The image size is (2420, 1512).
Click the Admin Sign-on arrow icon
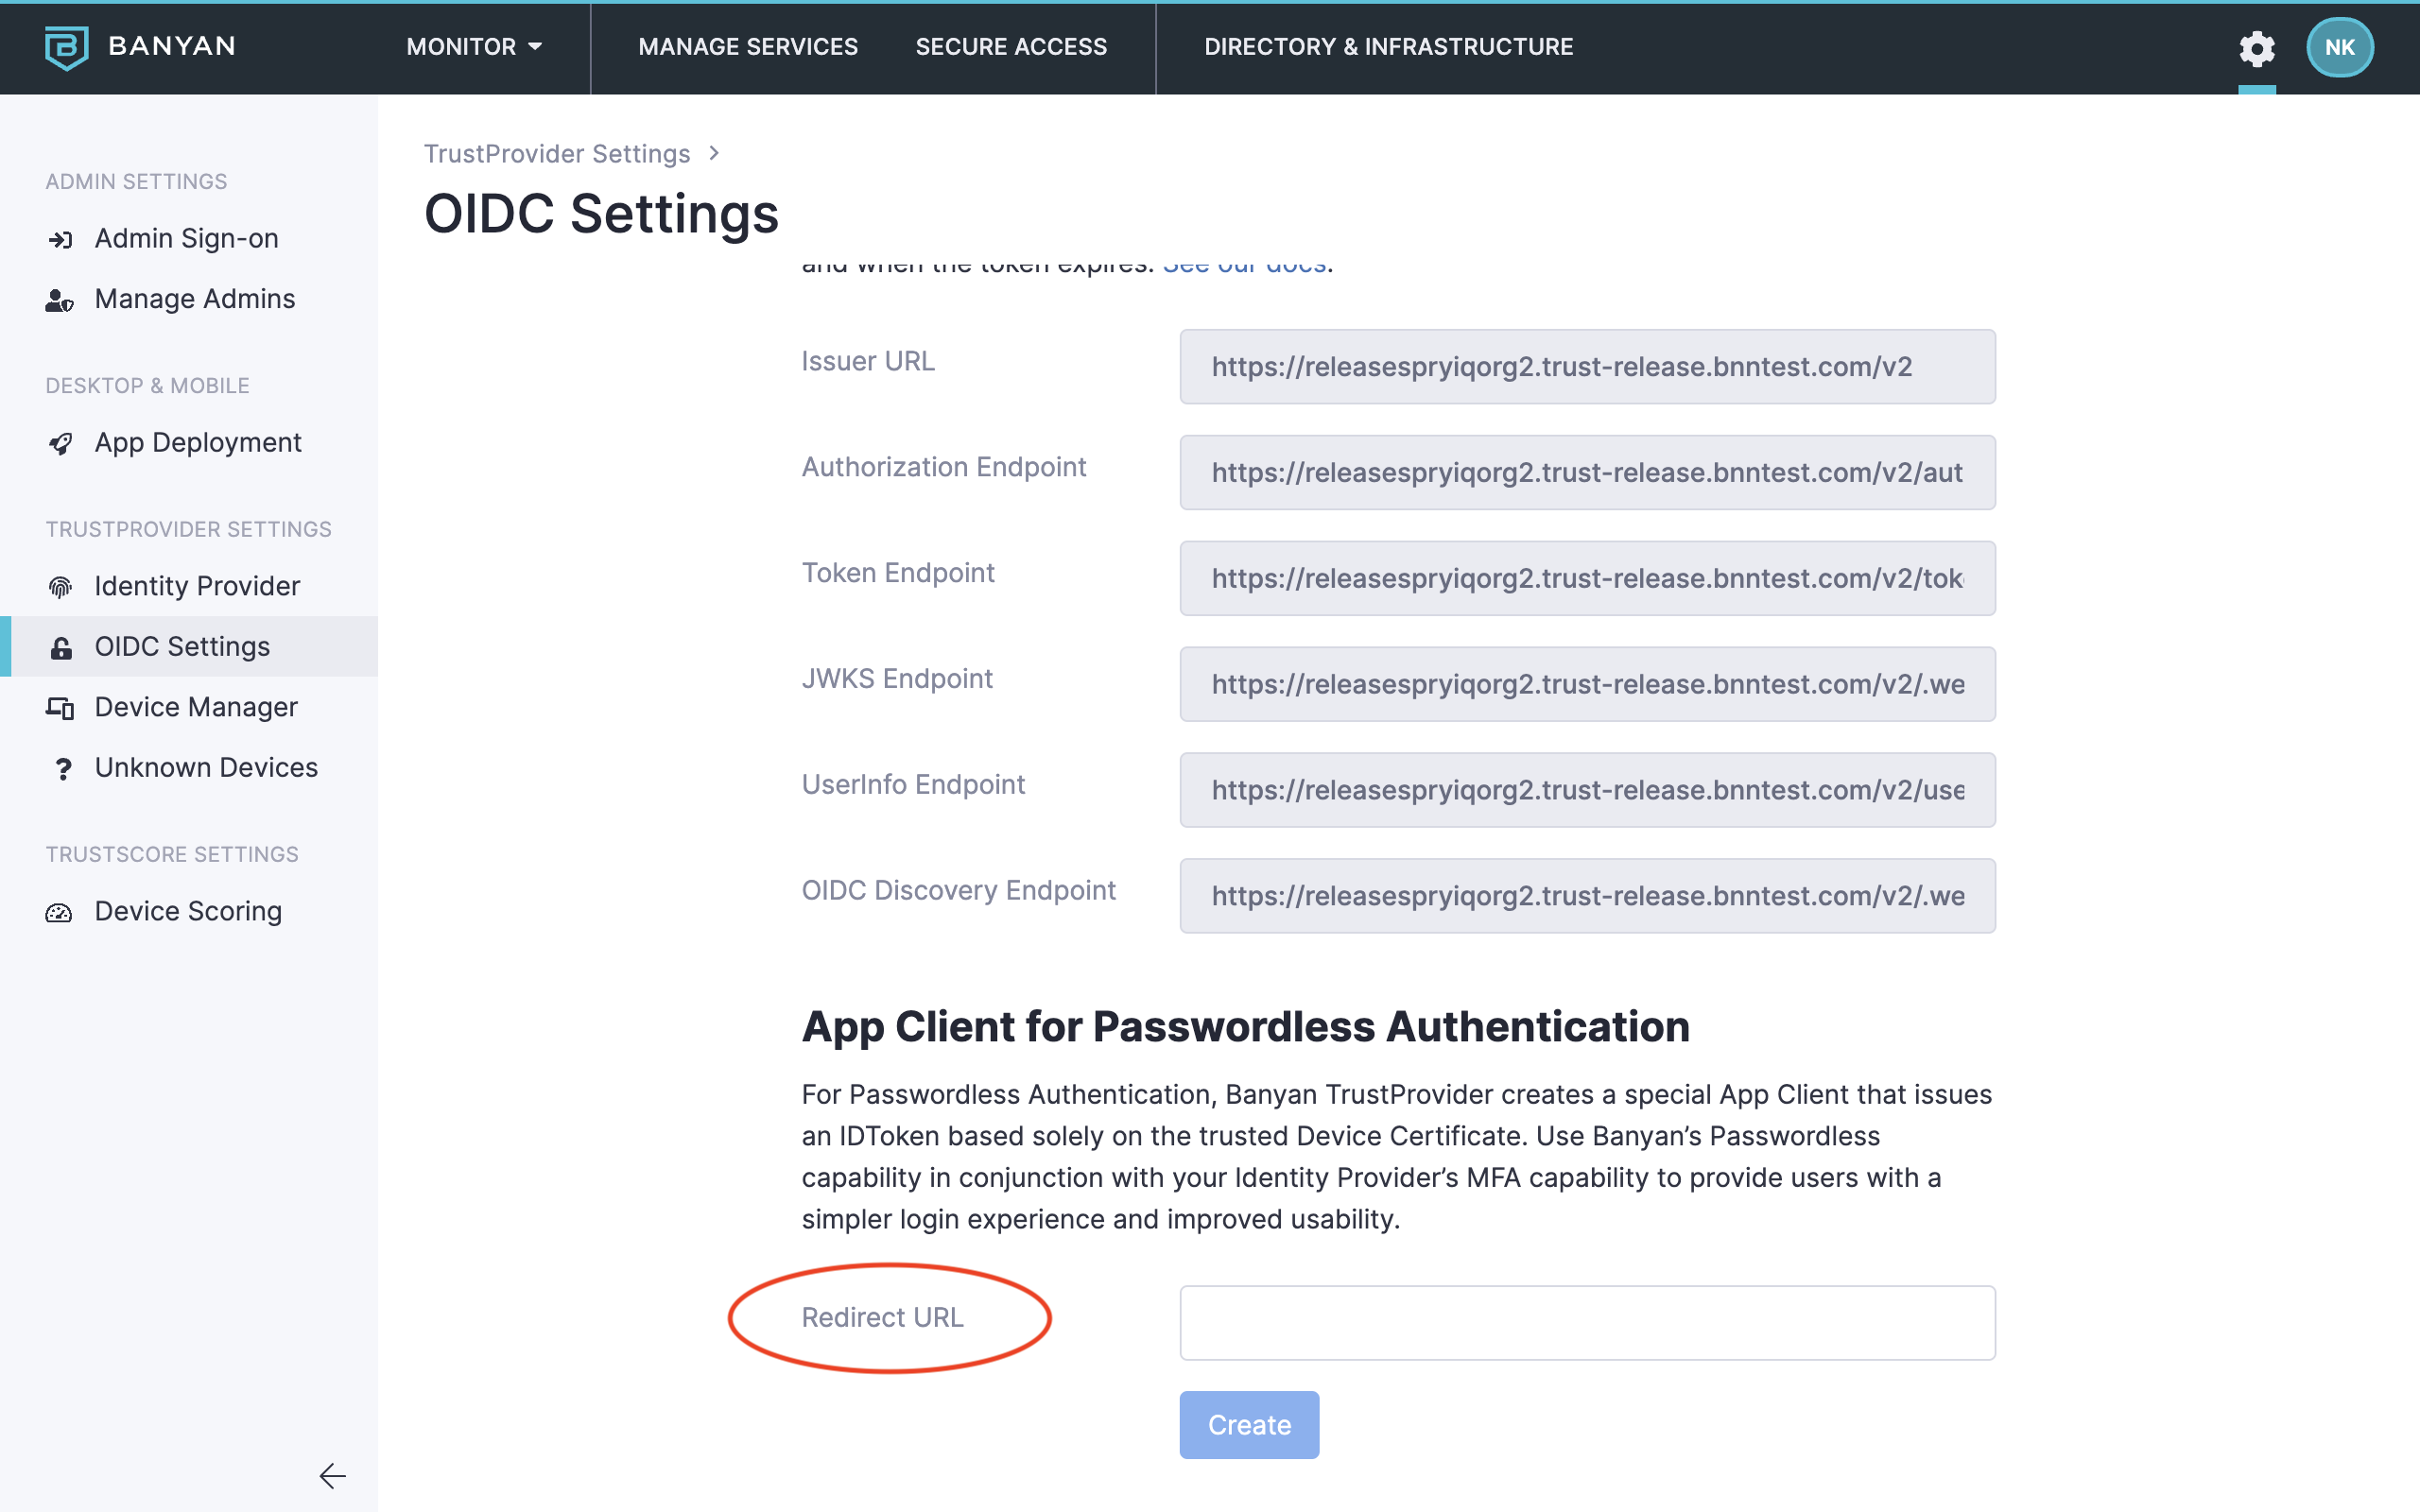pos(60,239)
